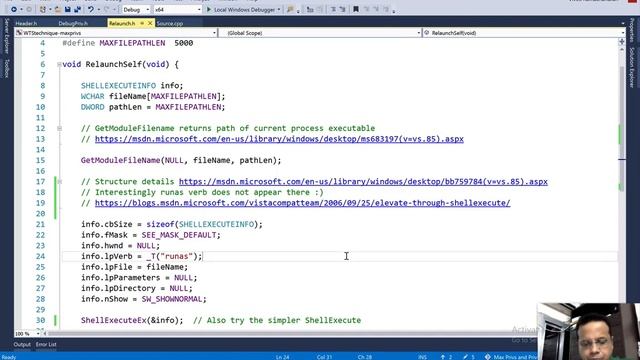Undo the last edit via toolbar

(x=91, y=9)
